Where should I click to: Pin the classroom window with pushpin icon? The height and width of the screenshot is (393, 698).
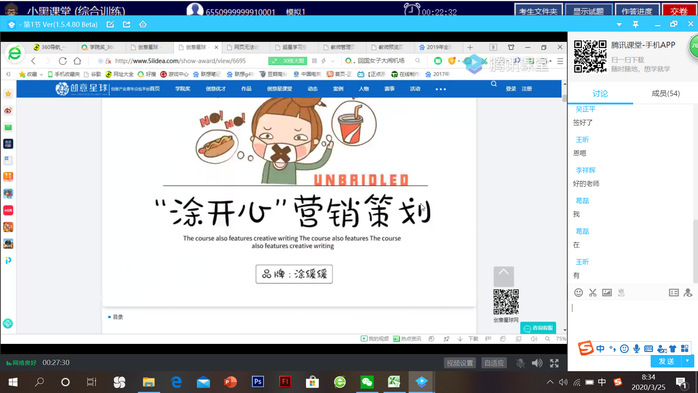click(x=636, y=24)
